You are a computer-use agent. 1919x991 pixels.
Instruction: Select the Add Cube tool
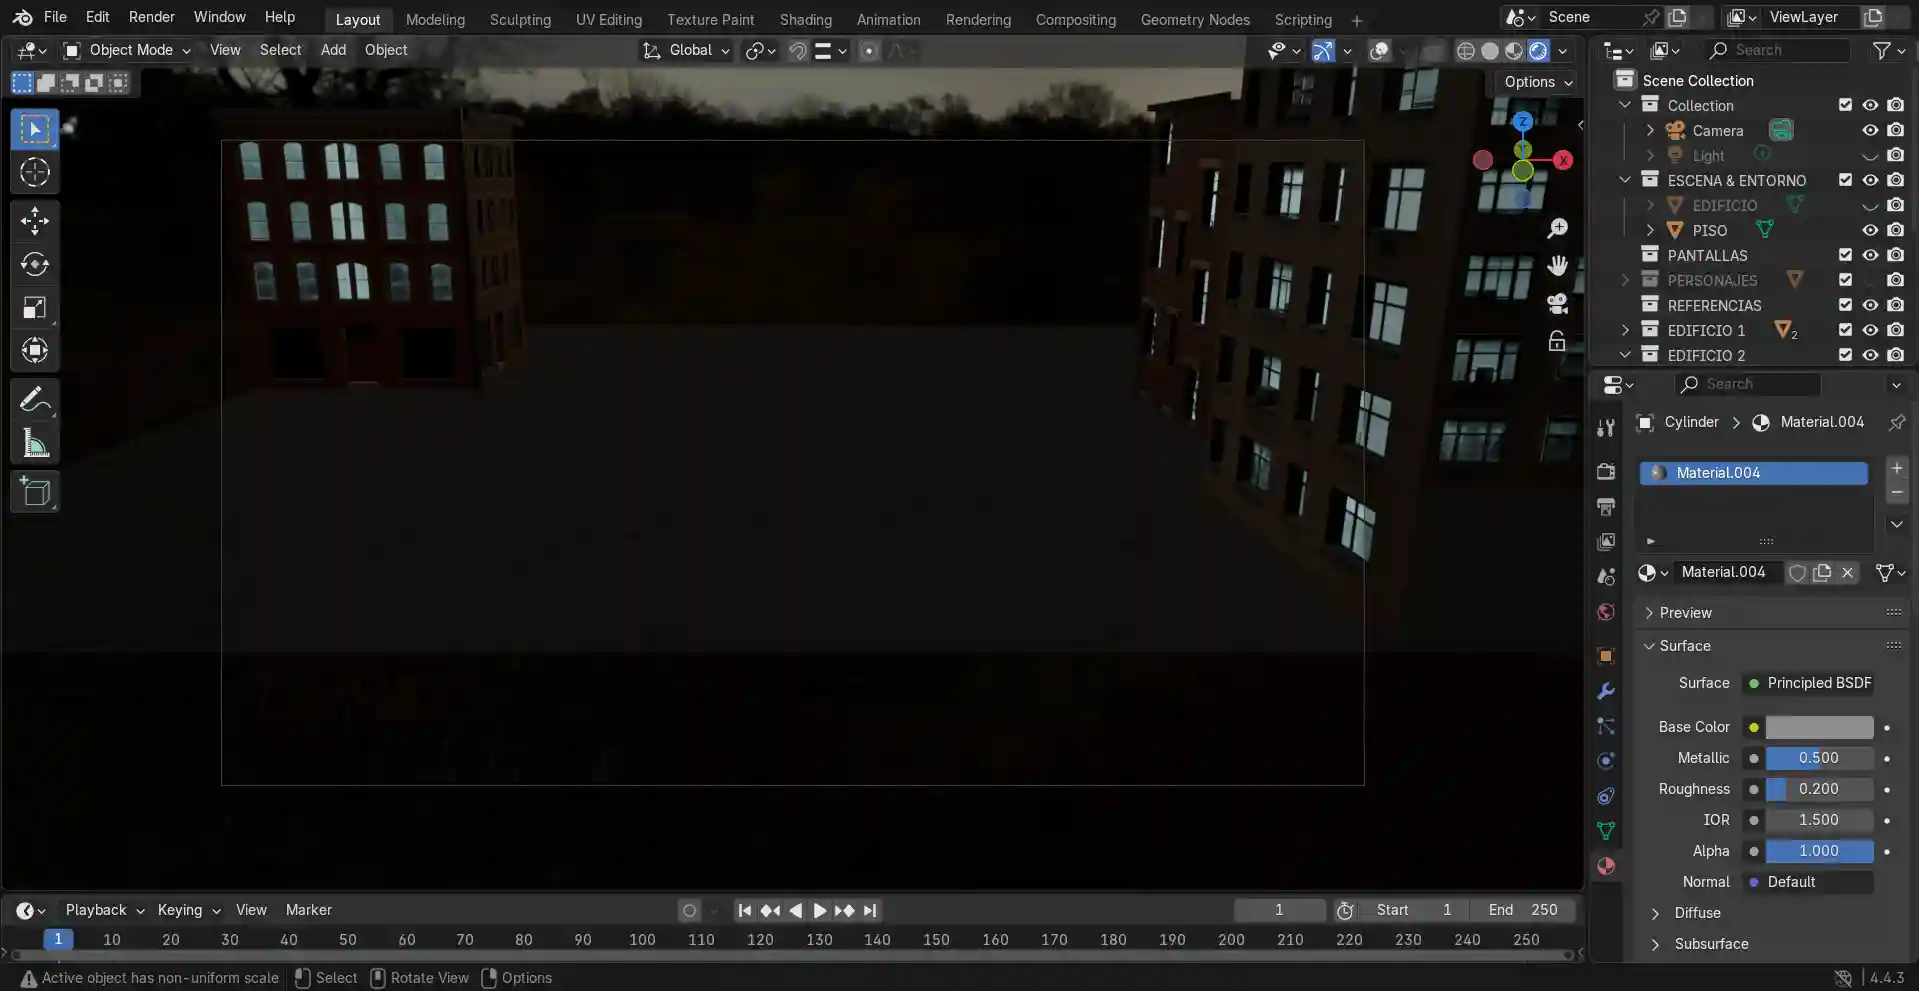click(x=35, y=492)
